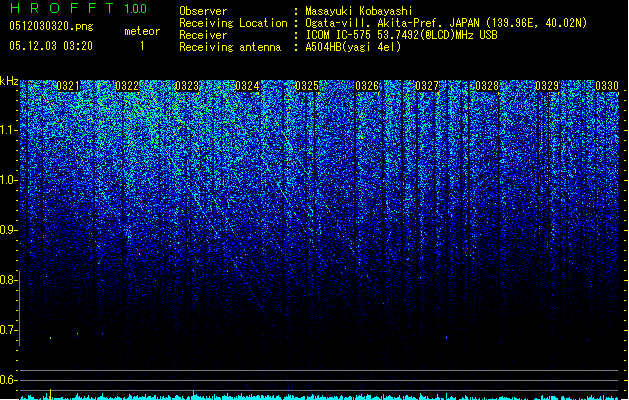Image resolution: width=629 pixels, height=400 pixels.
Task: Click the cyan signal level strip
Action: point(319,397)
